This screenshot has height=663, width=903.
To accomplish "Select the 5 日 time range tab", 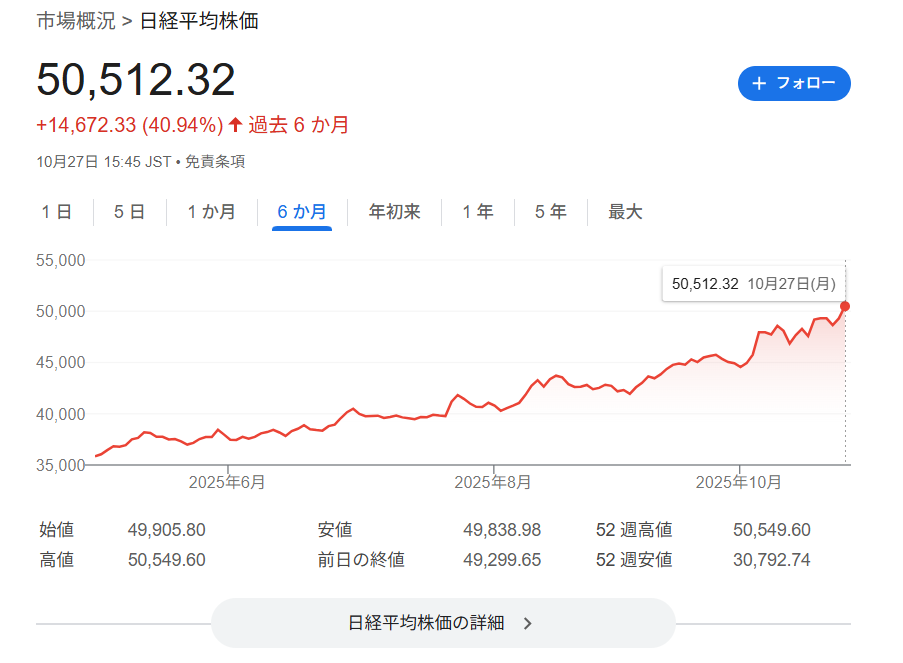I will click(129, 212).
